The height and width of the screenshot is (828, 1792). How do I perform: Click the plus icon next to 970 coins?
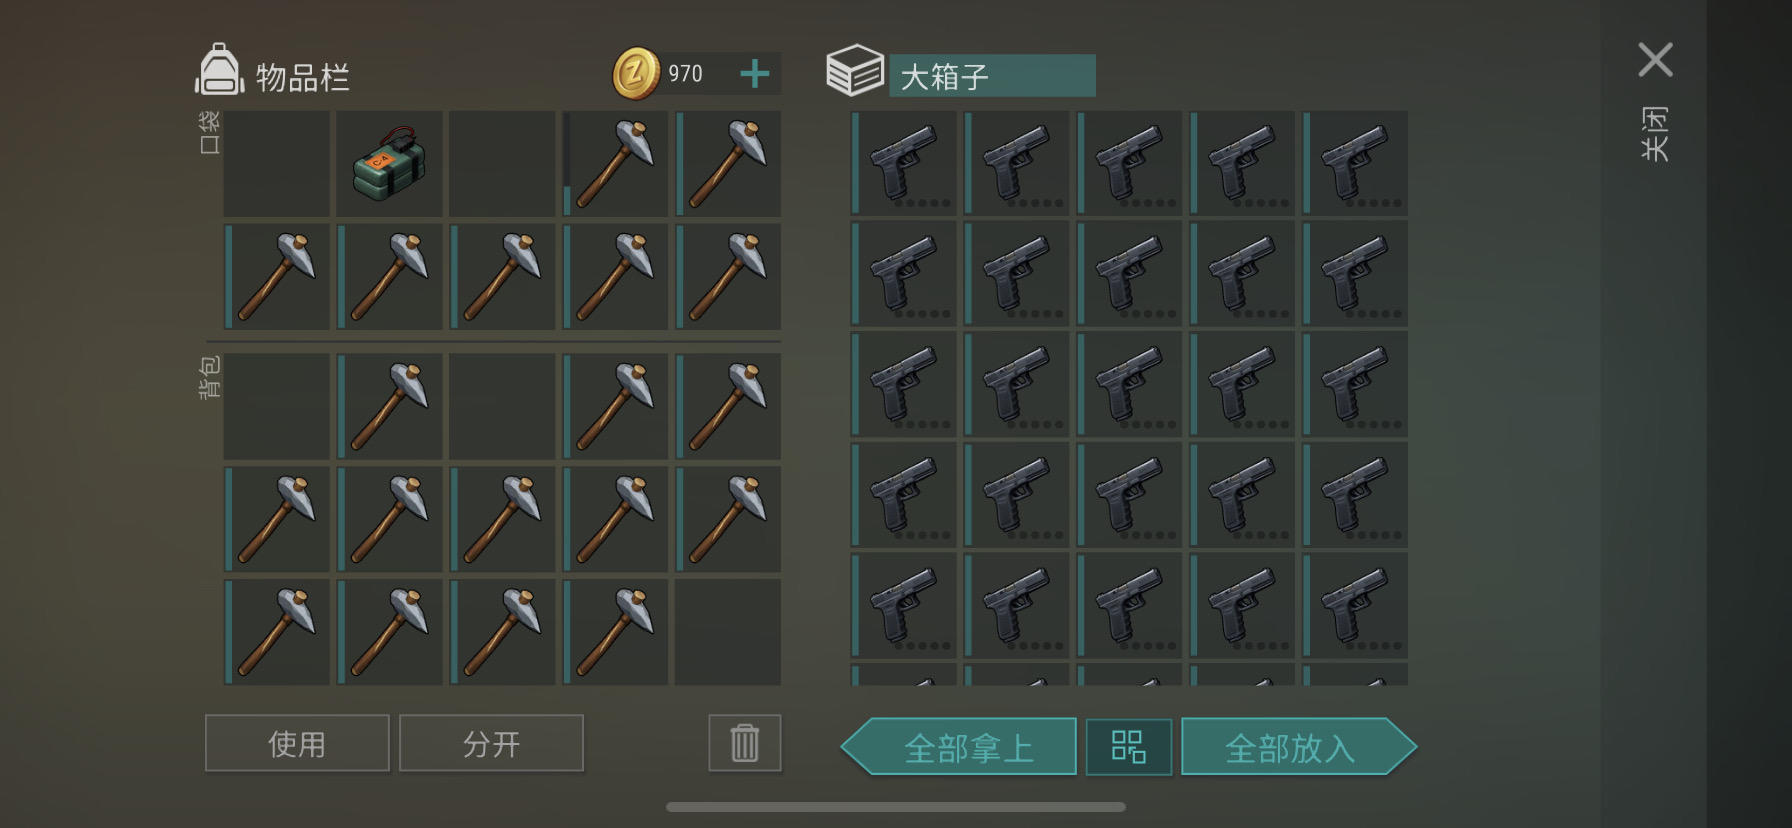[755, 73]
